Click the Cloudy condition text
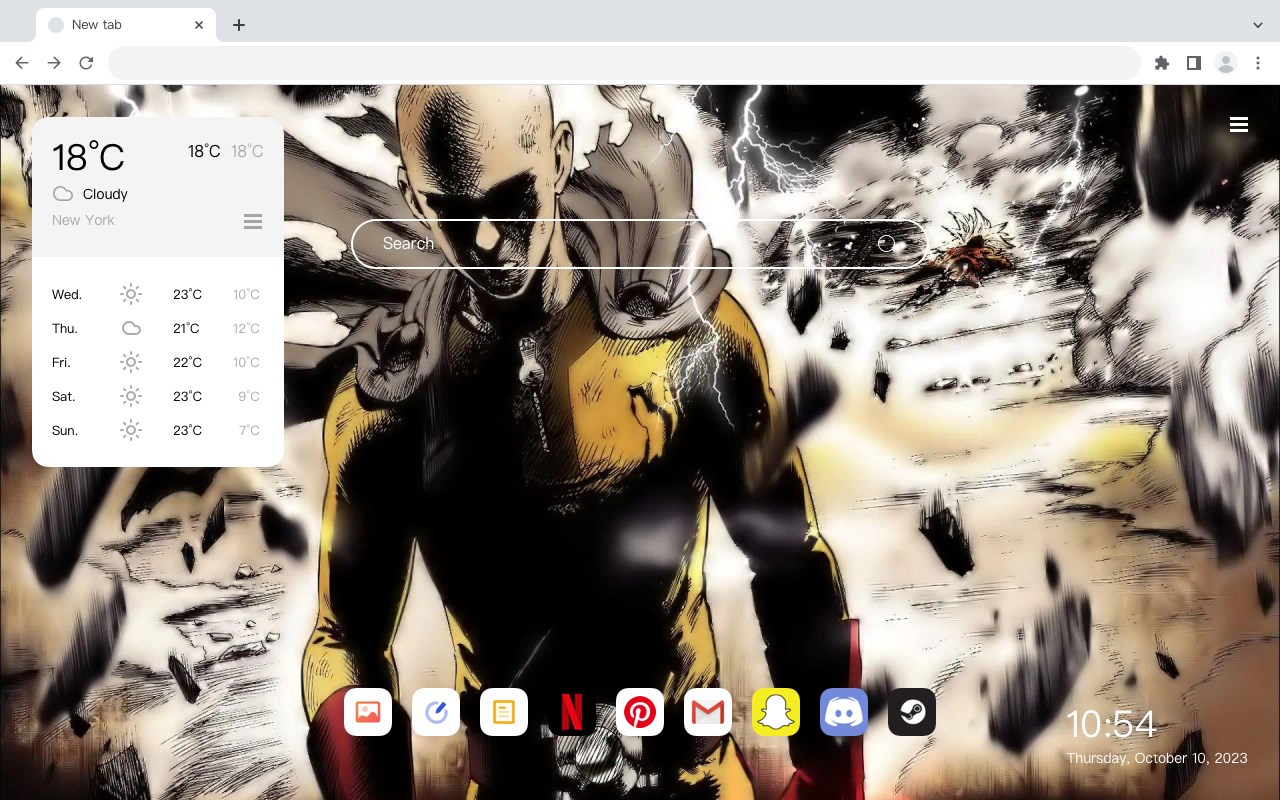 (x=105, y=194)
